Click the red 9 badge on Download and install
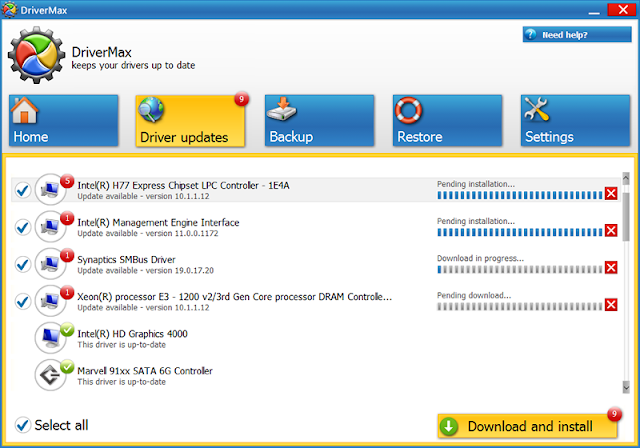This screenshot has width=640, height=448. pyautogui.click(x=614, y=414)
